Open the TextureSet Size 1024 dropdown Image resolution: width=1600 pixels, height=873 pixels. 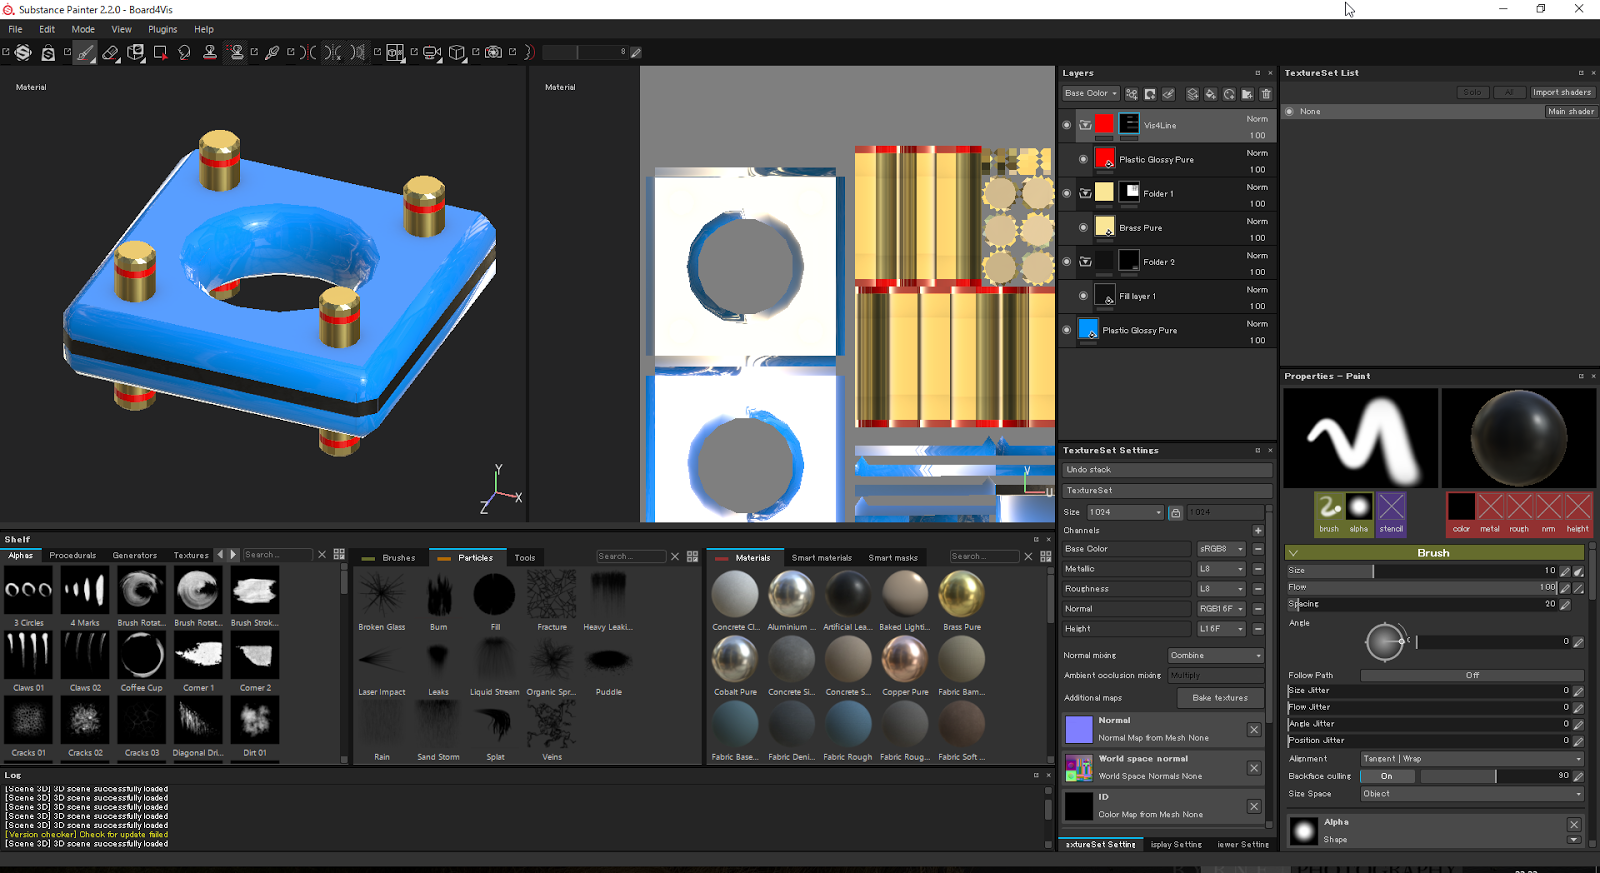1126,512
